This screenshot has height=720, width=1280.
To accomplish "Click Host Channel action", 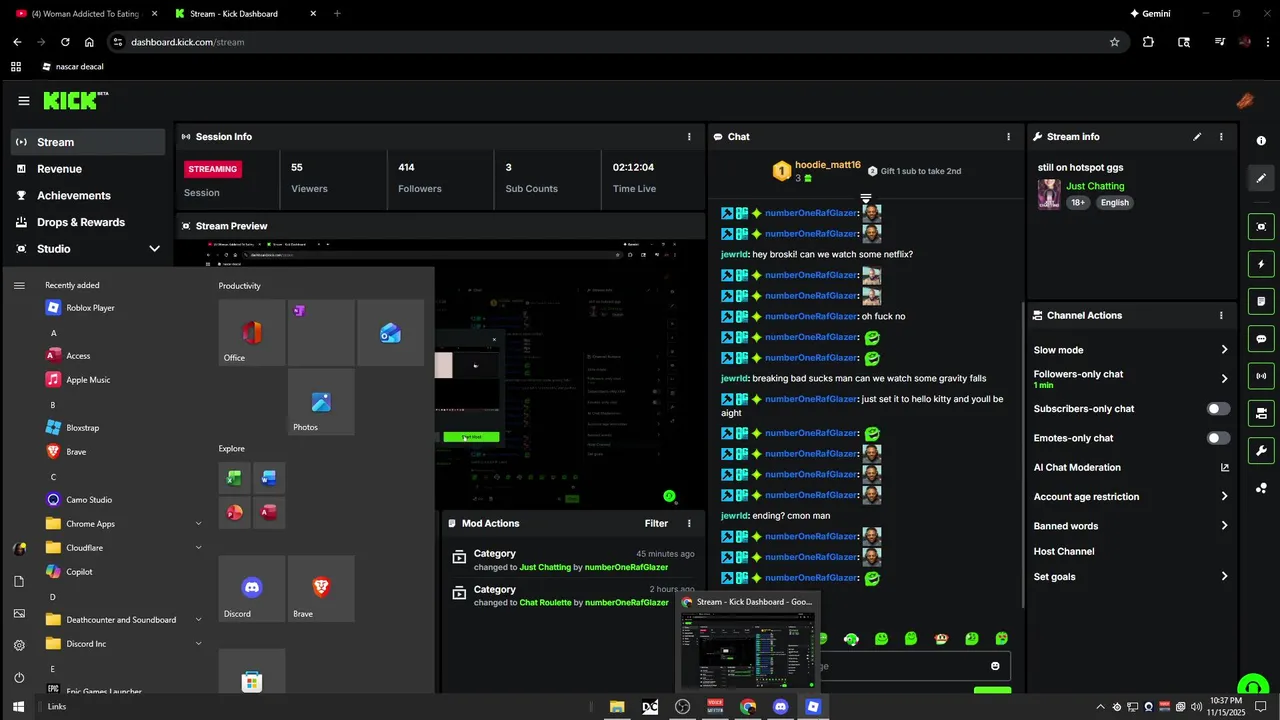I will pyautogui.click(x=1064, y=552).
